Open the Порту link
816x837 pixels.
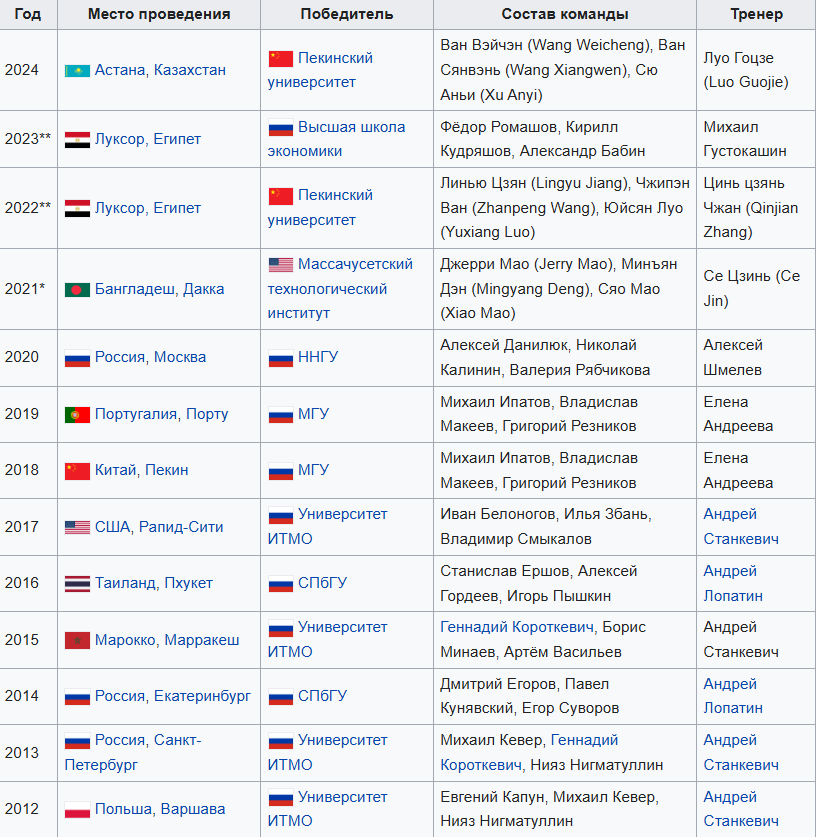tap(207, 414)
